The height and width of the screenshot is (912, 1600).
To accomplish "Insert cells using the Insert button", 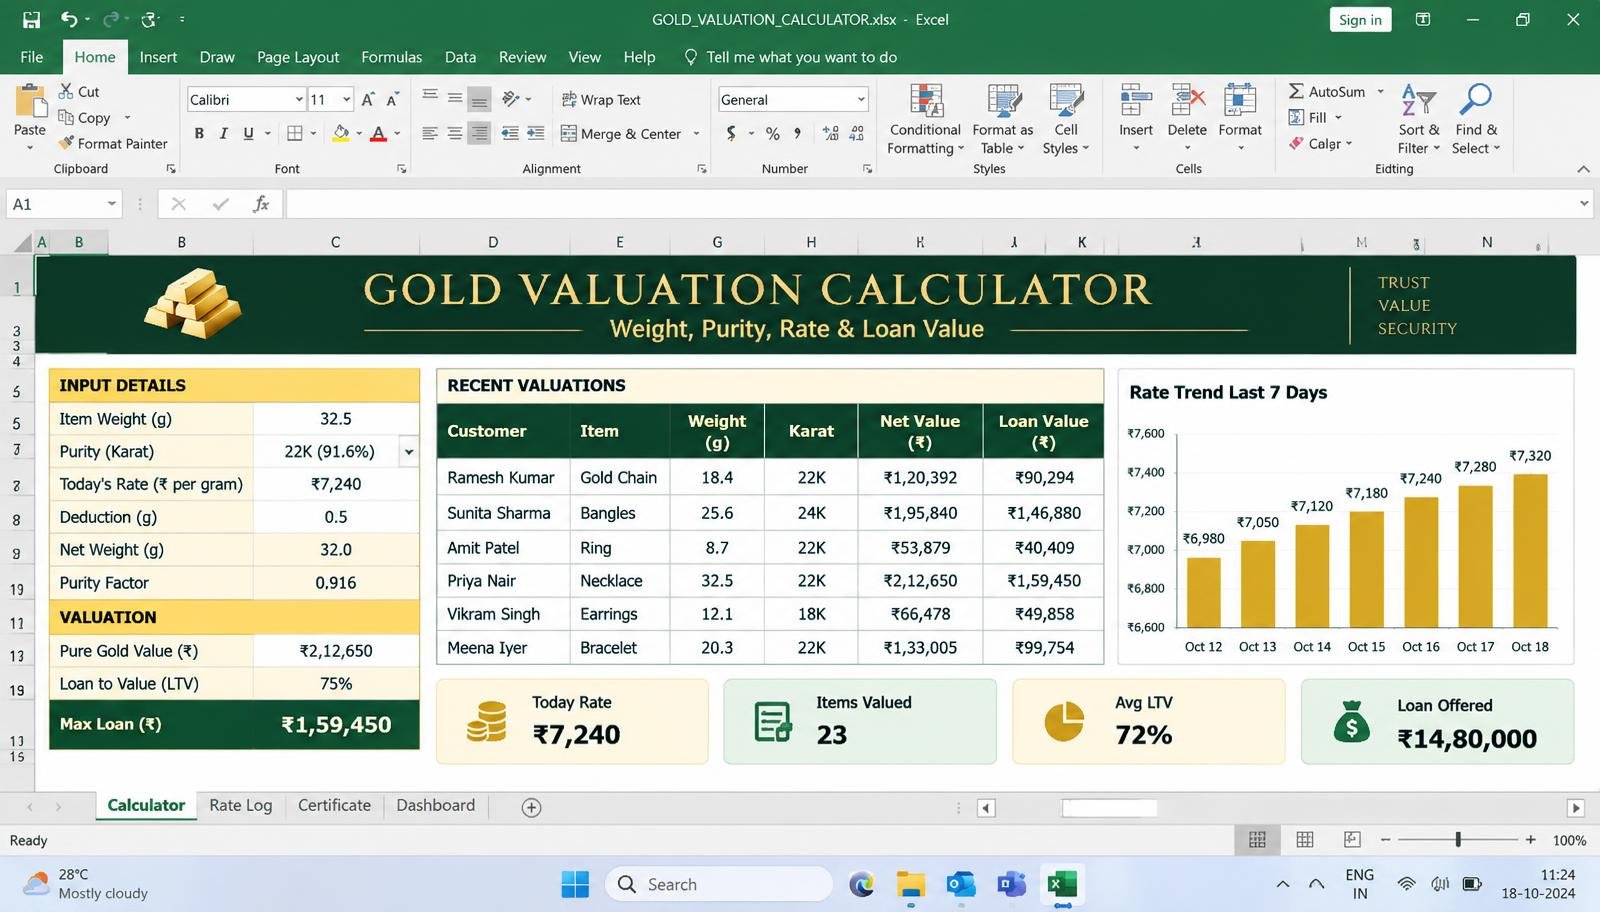I will [x=1136, y=119].
